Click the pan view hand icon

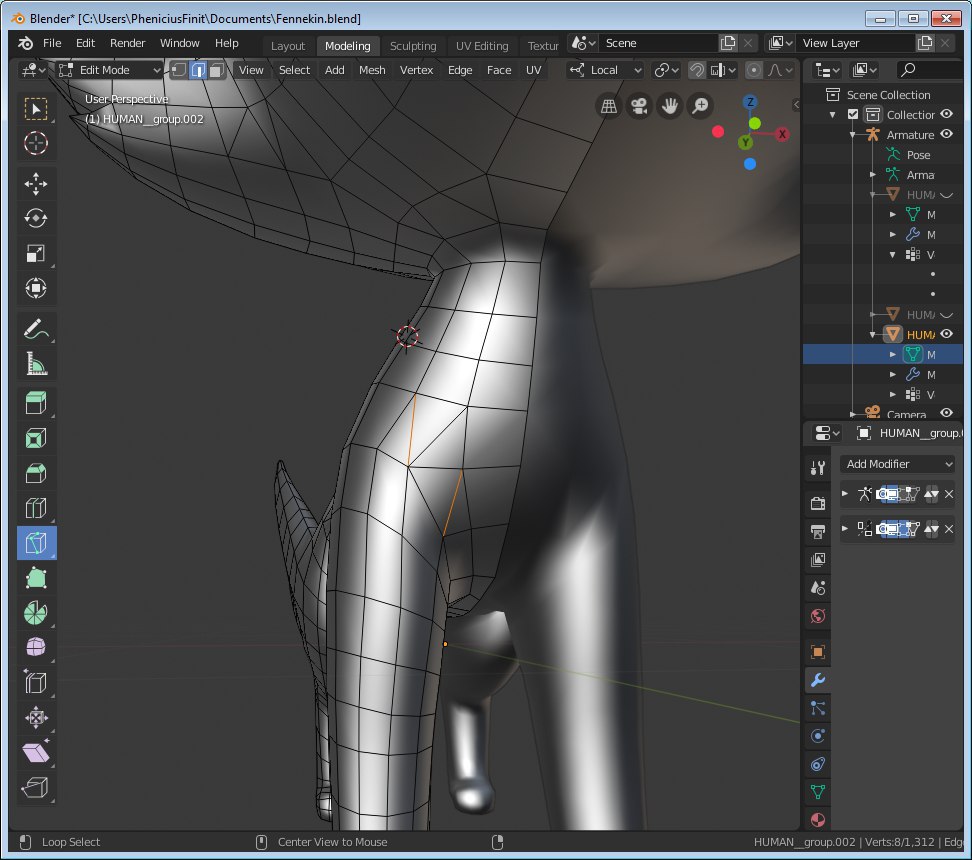click(x=669, y=106)
